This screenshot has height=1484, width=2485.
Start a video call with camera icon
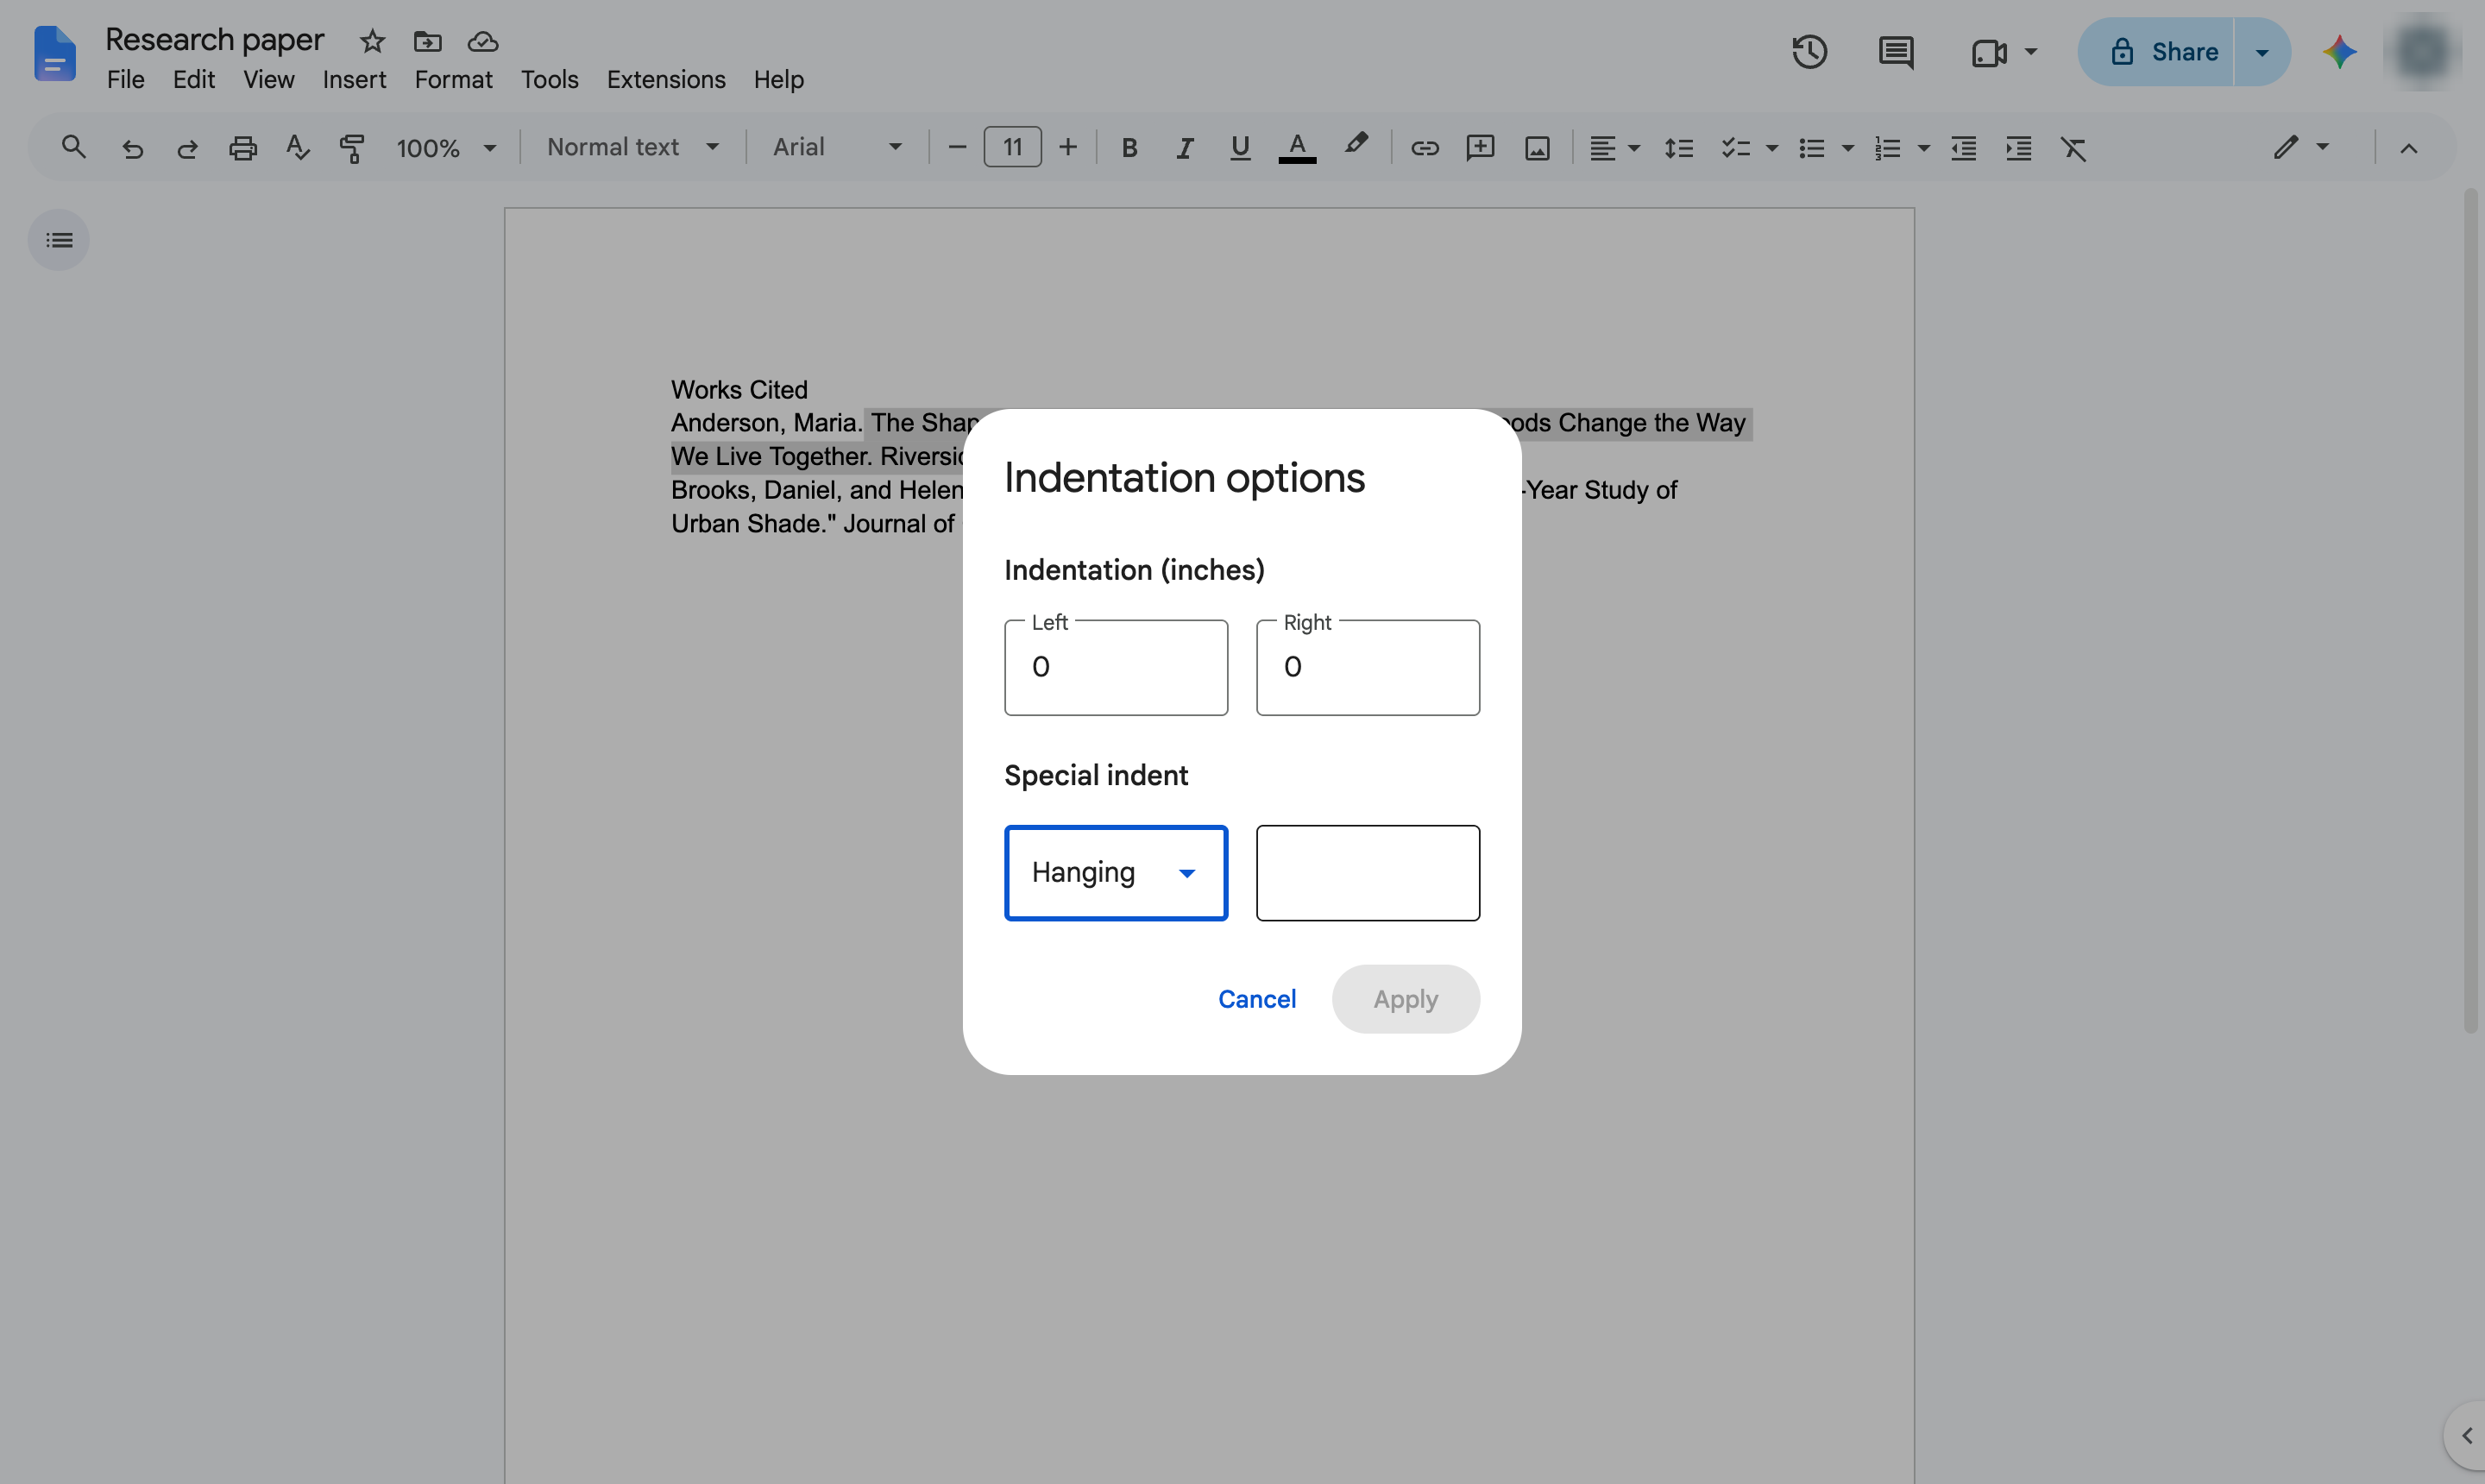[x=1989, y=52]
